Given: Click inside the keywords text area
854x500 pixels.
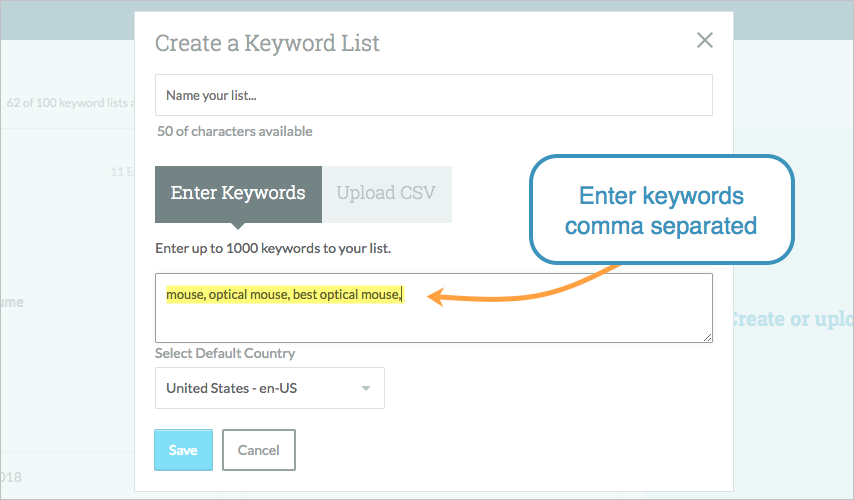Looking at the screenshot, I should (x=433, y=320).
